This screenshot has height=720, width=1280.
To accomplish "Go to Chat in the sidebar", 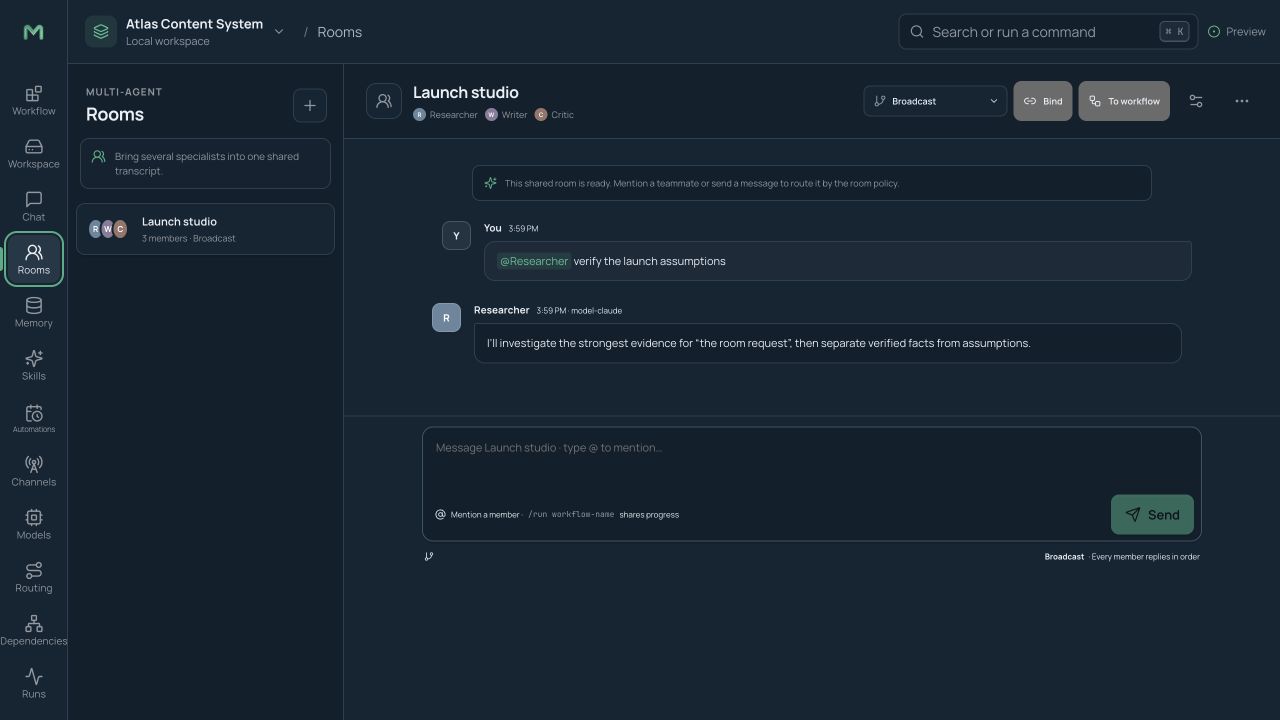I will pos(33,206).
